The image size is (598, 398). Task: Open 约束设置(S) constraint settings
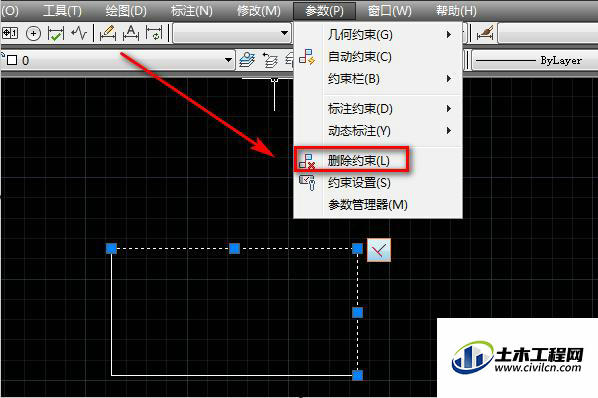pyautogui.click(x=378, y=183)
